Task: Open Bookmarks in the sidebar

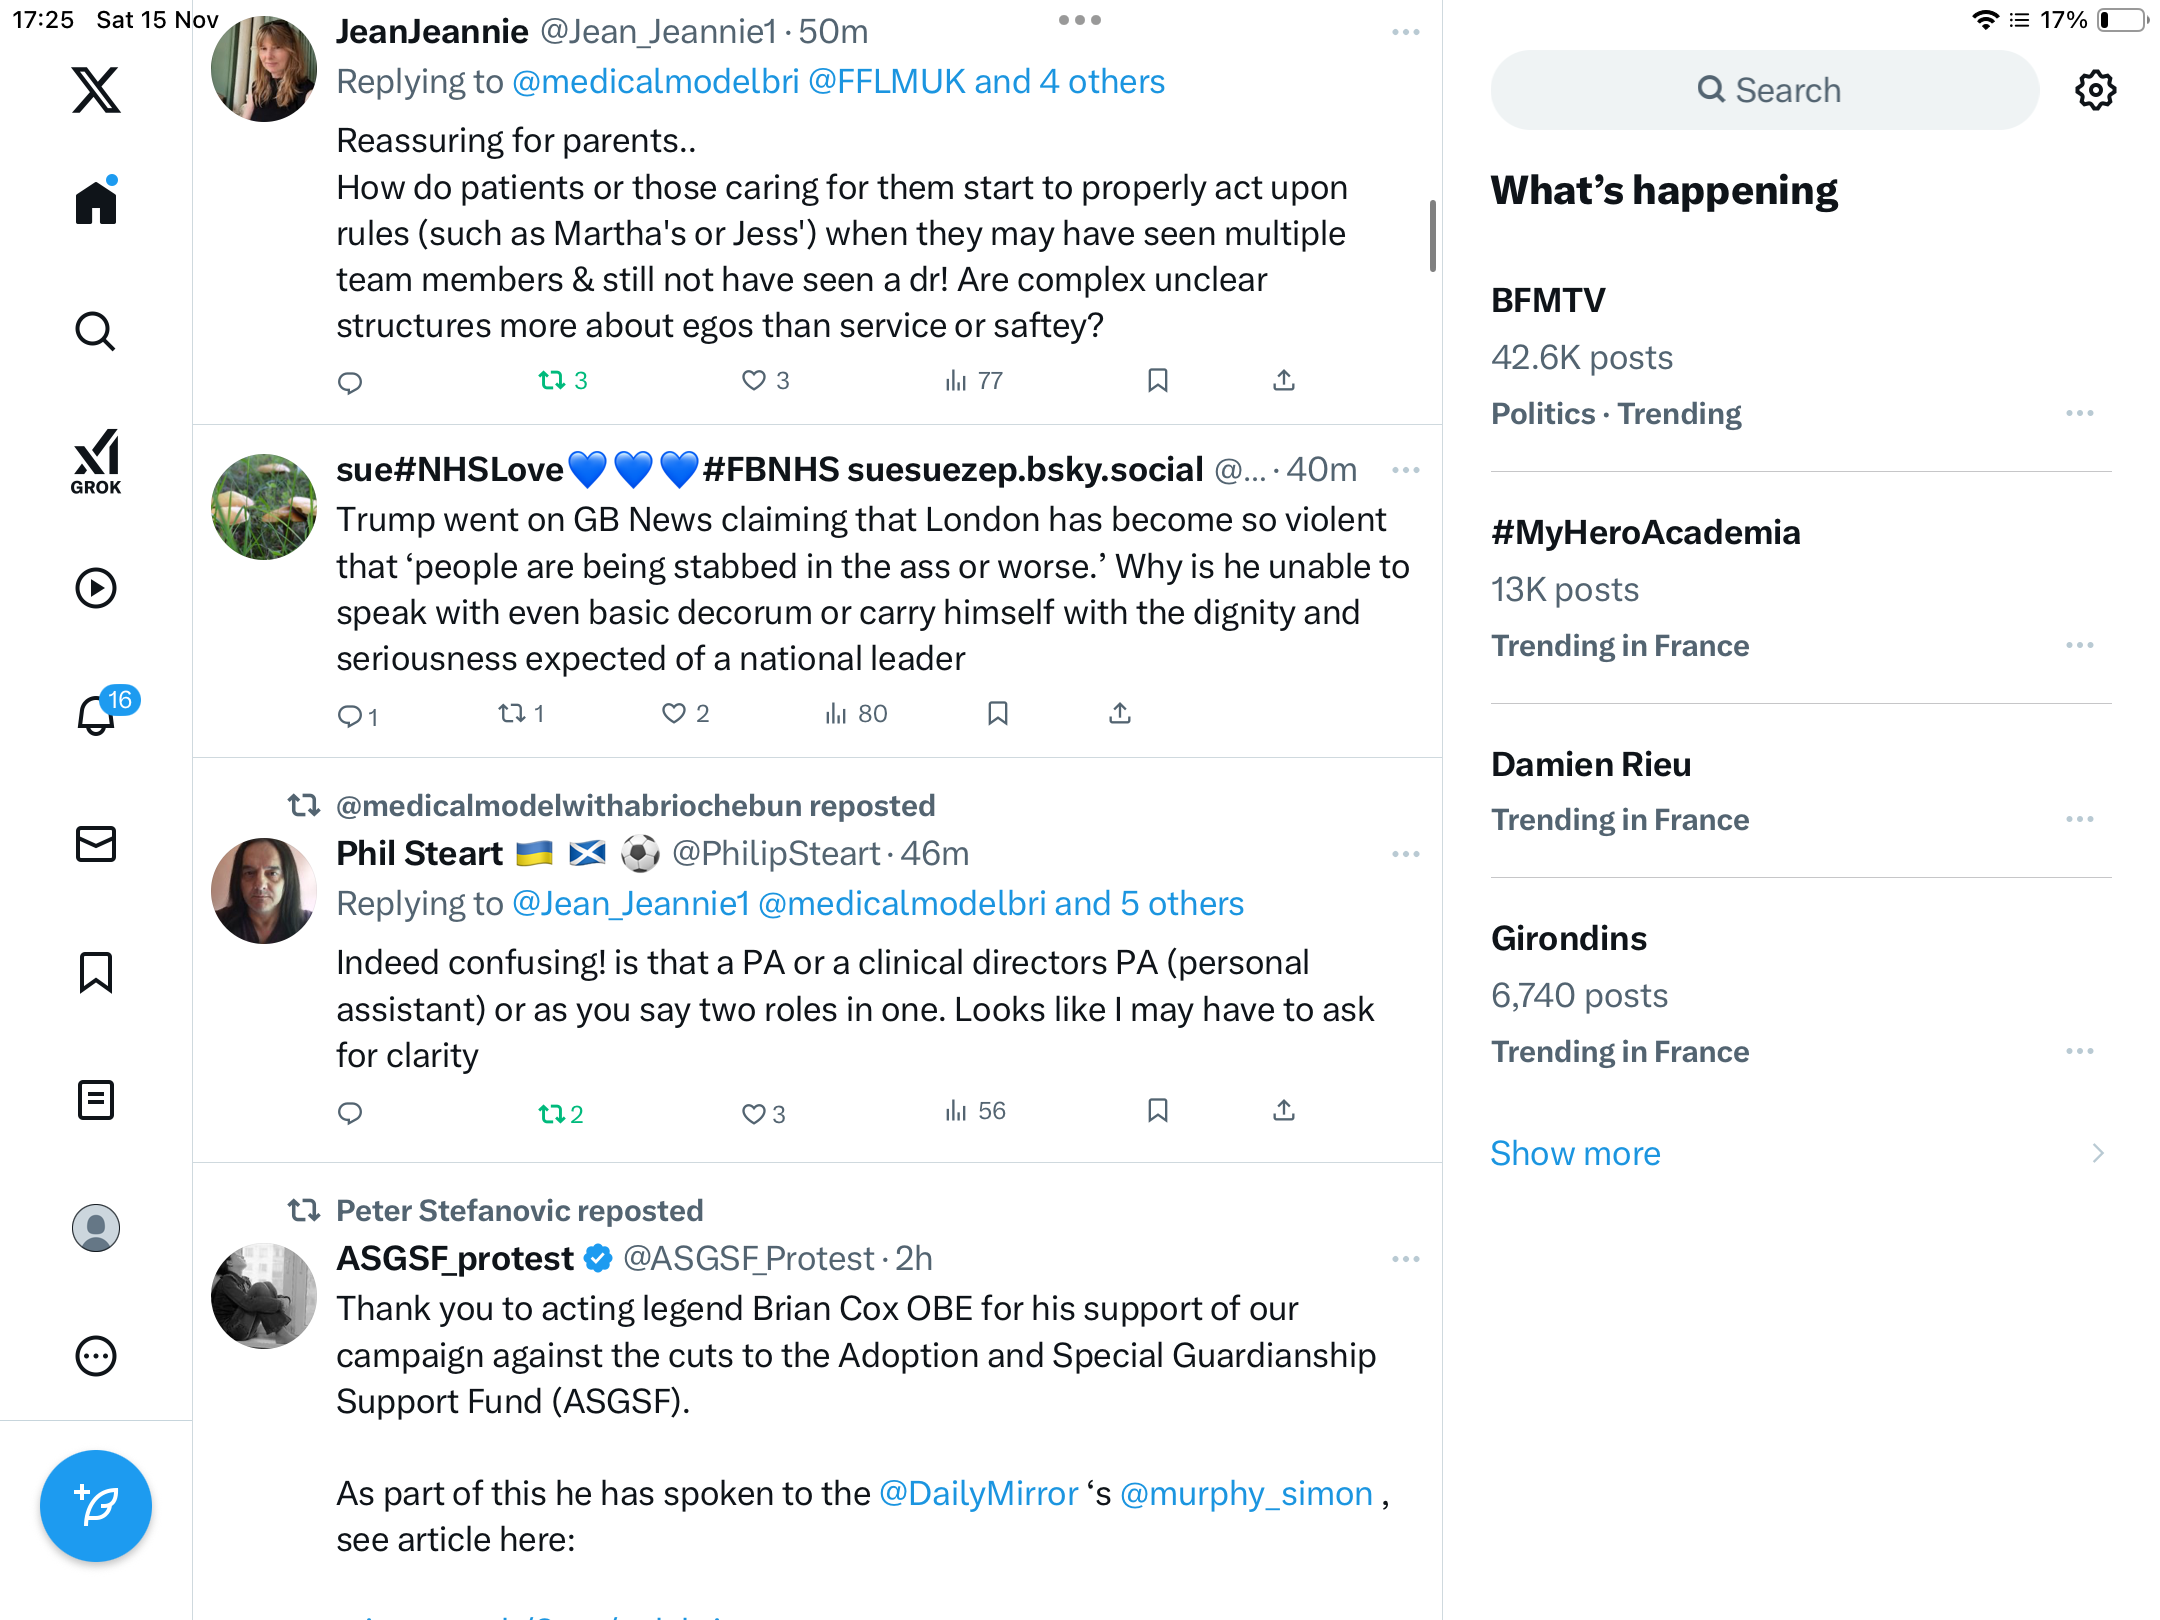Action: click(x=96, y=972)
